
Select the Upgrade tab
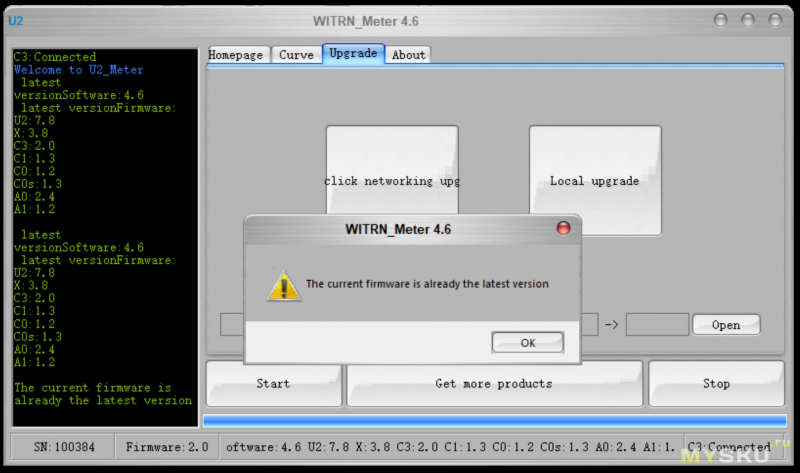click(x=353, y=54)
